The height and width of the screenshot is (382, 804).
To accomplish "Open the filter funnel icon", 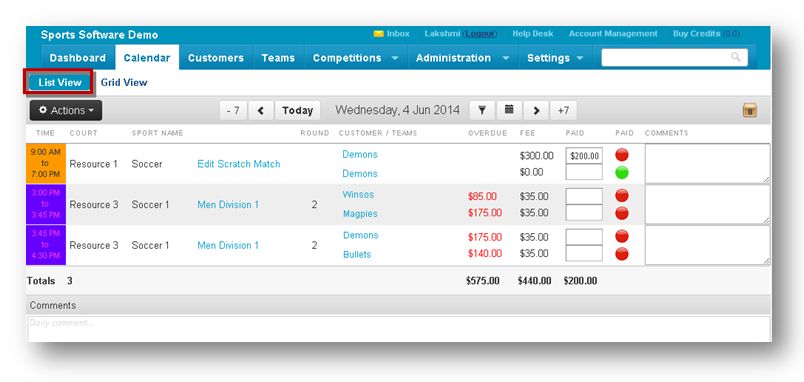I will (482, 110).
